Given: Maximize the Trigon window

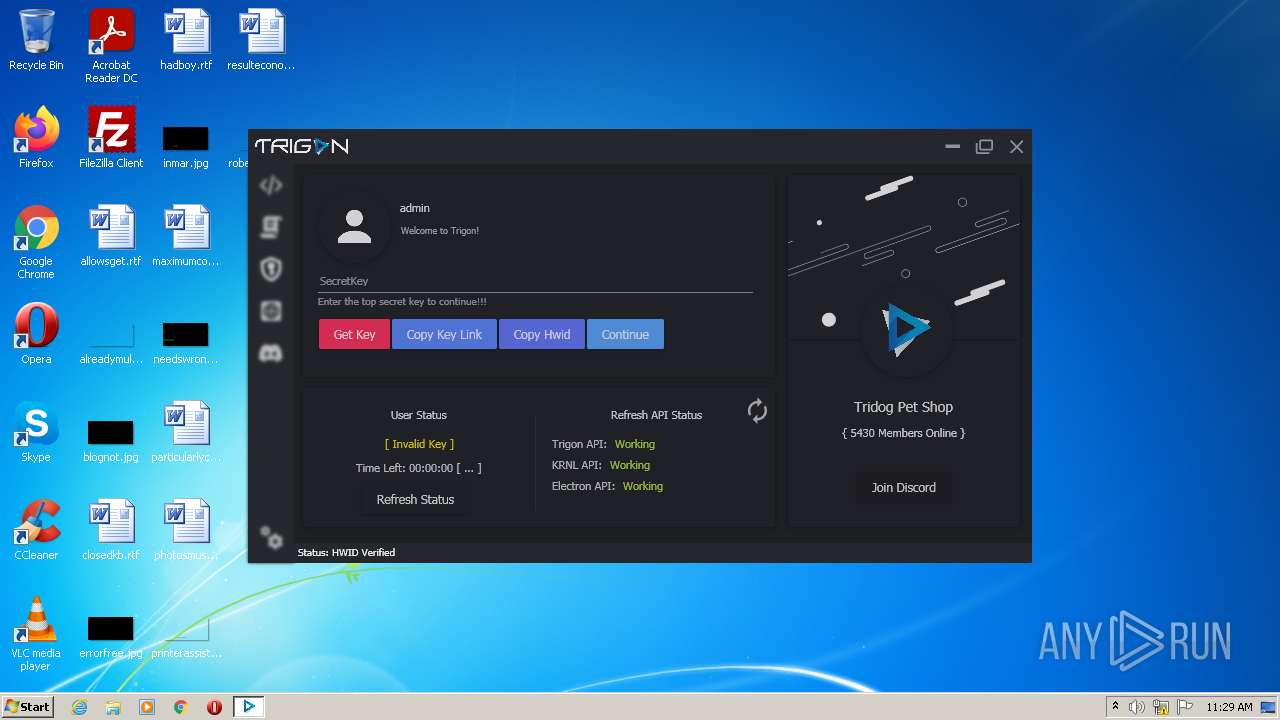Looking at the screenshot, I should pos(985,146).
